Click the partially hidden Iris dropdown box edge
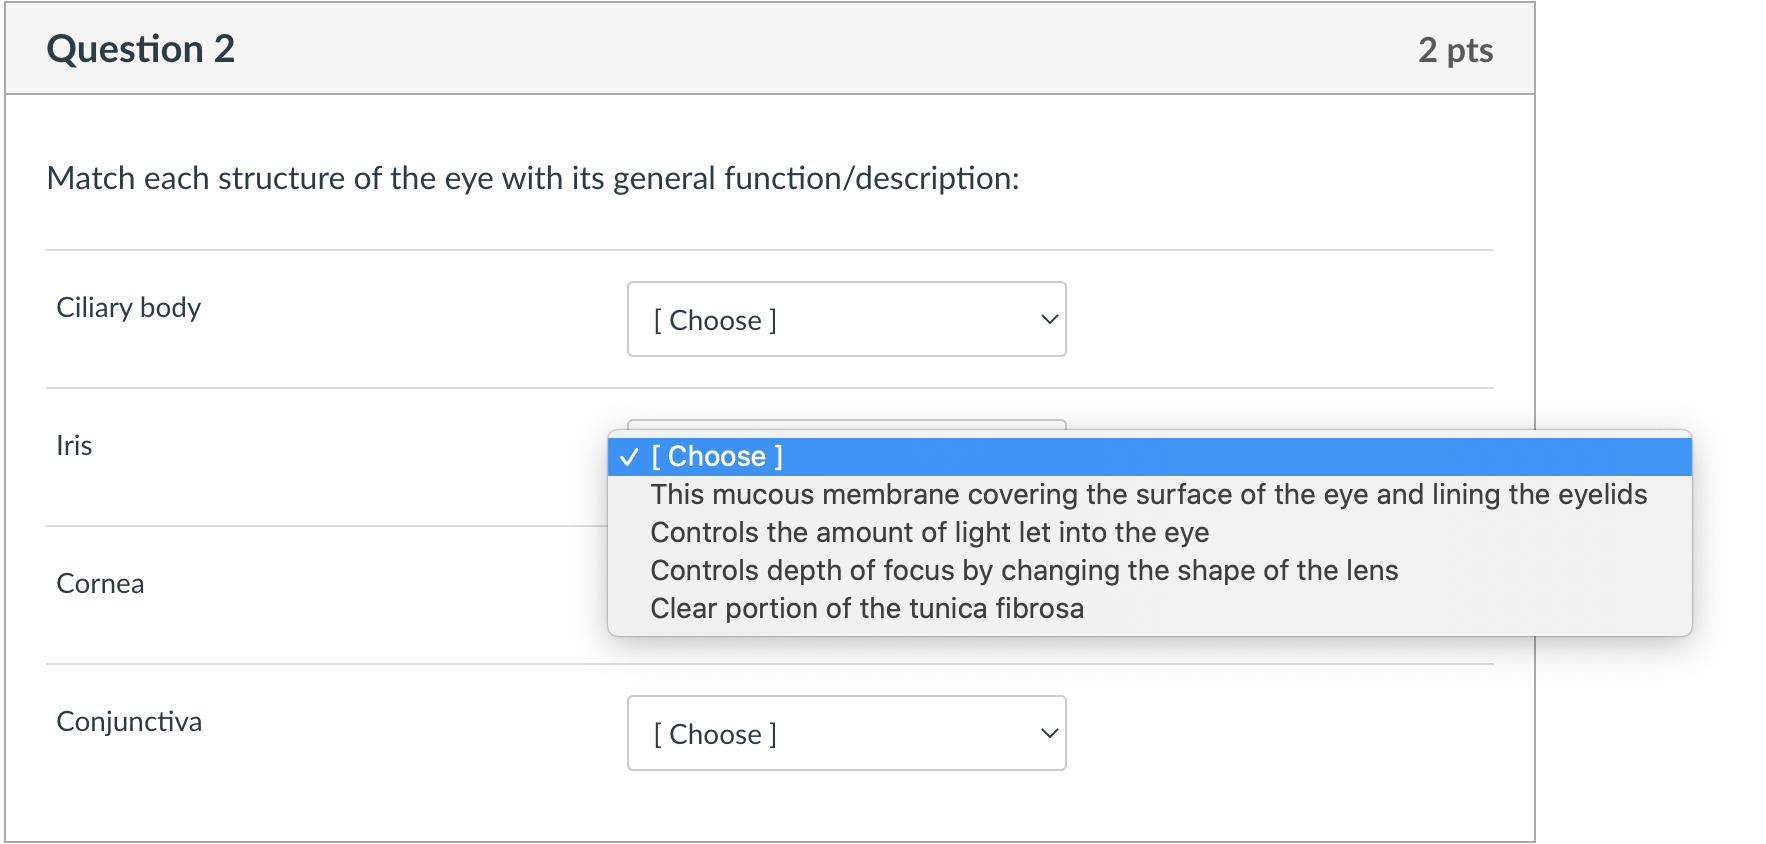The width and height of the screenshot is (1766, 844). (846, 424)
